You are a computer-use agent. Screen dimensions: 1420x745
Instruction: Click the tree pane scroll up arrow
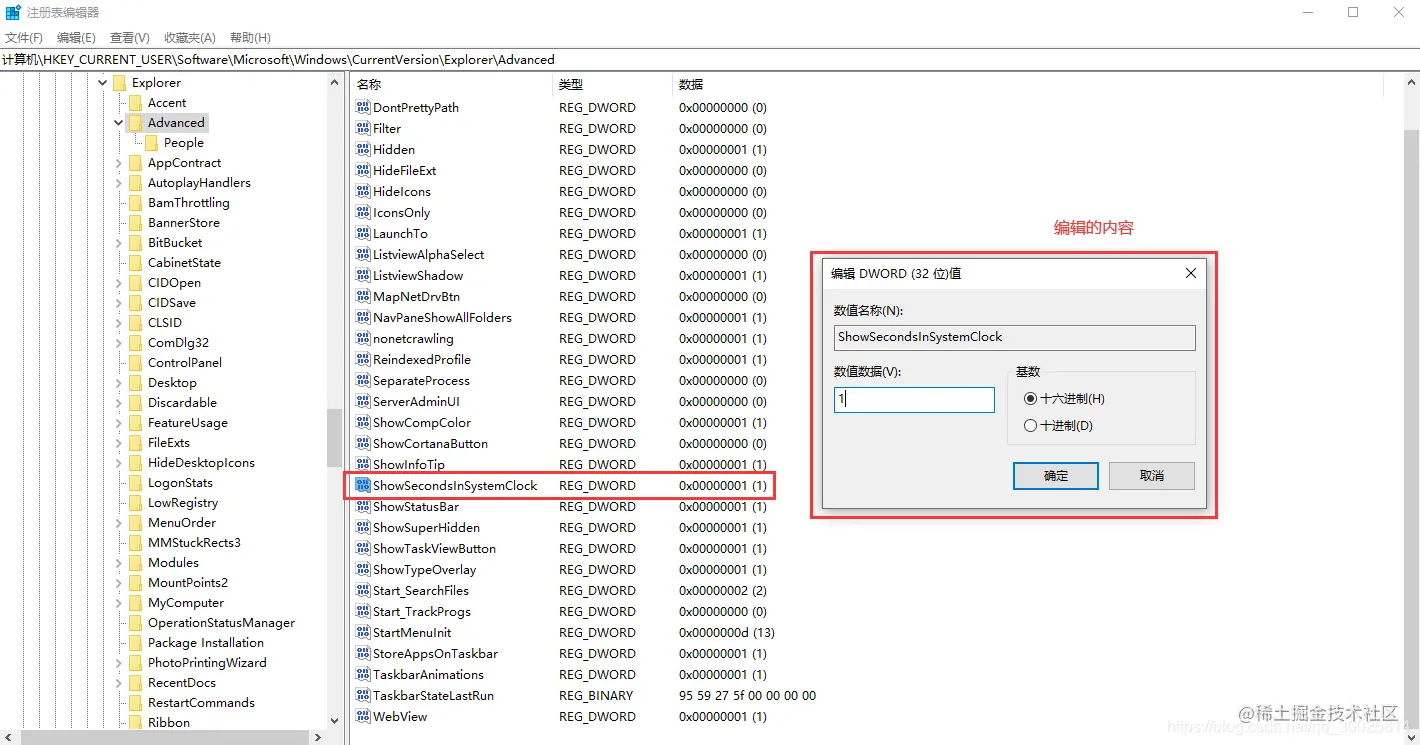(335, 83)
